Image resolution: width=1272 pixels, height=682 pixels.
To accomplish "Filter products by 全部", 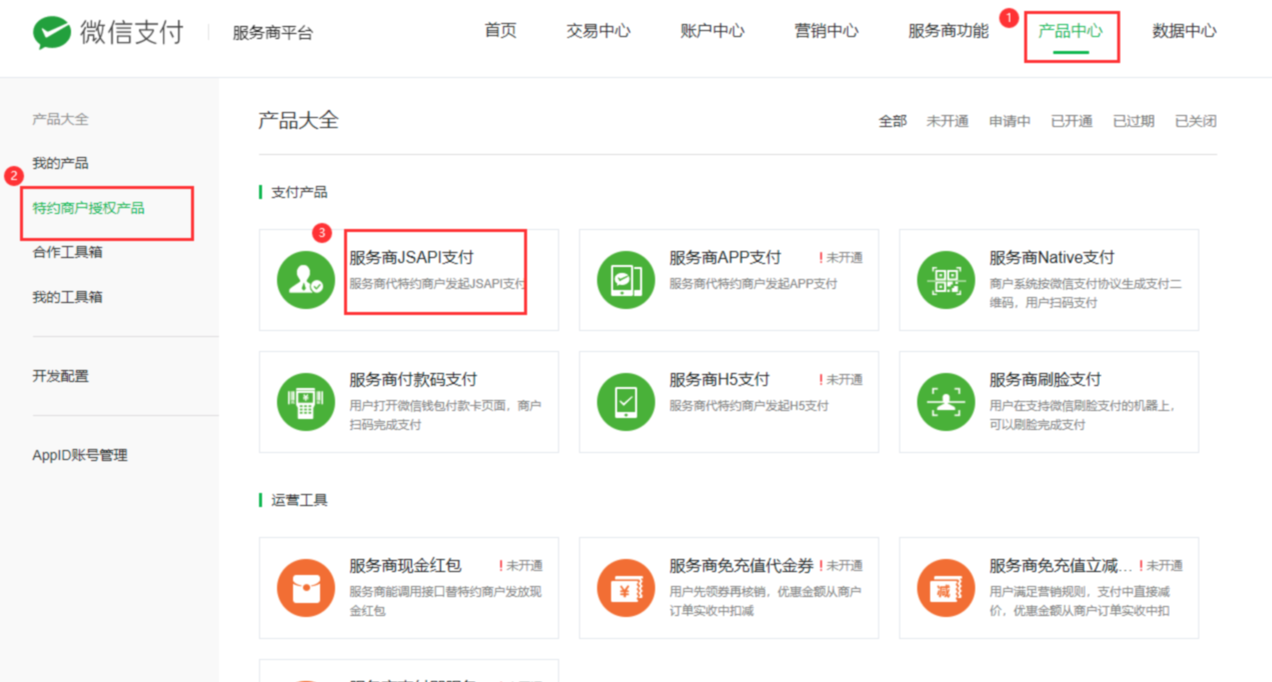I will 892,121.
